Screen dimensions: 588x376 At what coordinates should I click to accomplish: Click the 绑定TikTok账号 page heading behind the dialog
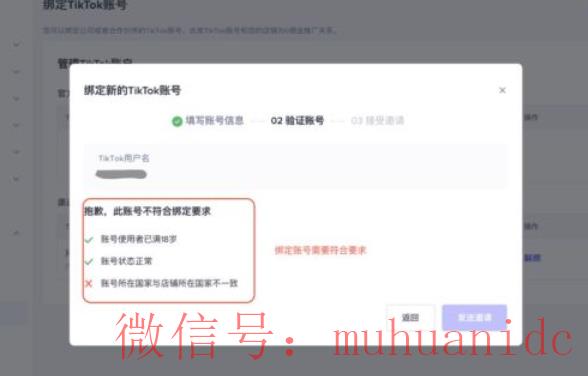tap(85, 5)
